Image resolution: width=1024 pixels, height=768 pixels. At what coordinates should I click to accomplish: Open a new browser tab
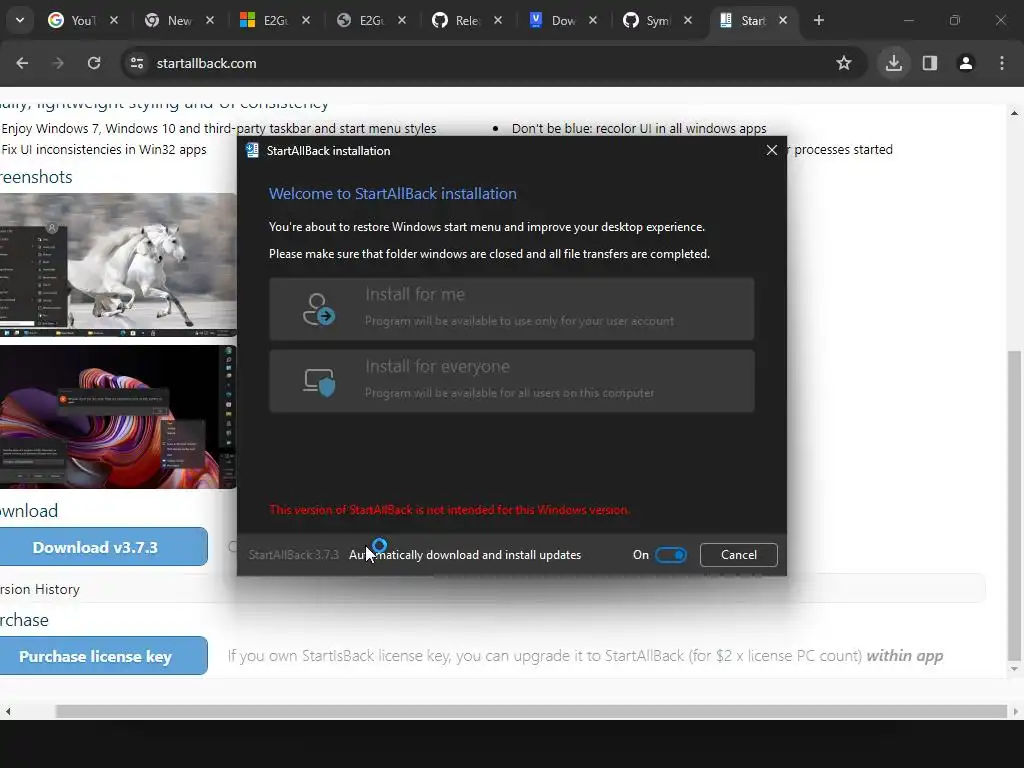(x=819, y=20)
